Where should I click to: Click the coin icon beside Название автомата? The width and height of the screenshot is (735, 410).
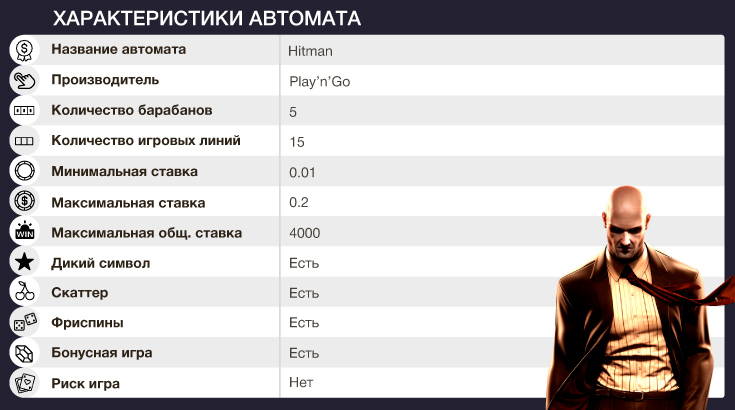click(23, 50)
